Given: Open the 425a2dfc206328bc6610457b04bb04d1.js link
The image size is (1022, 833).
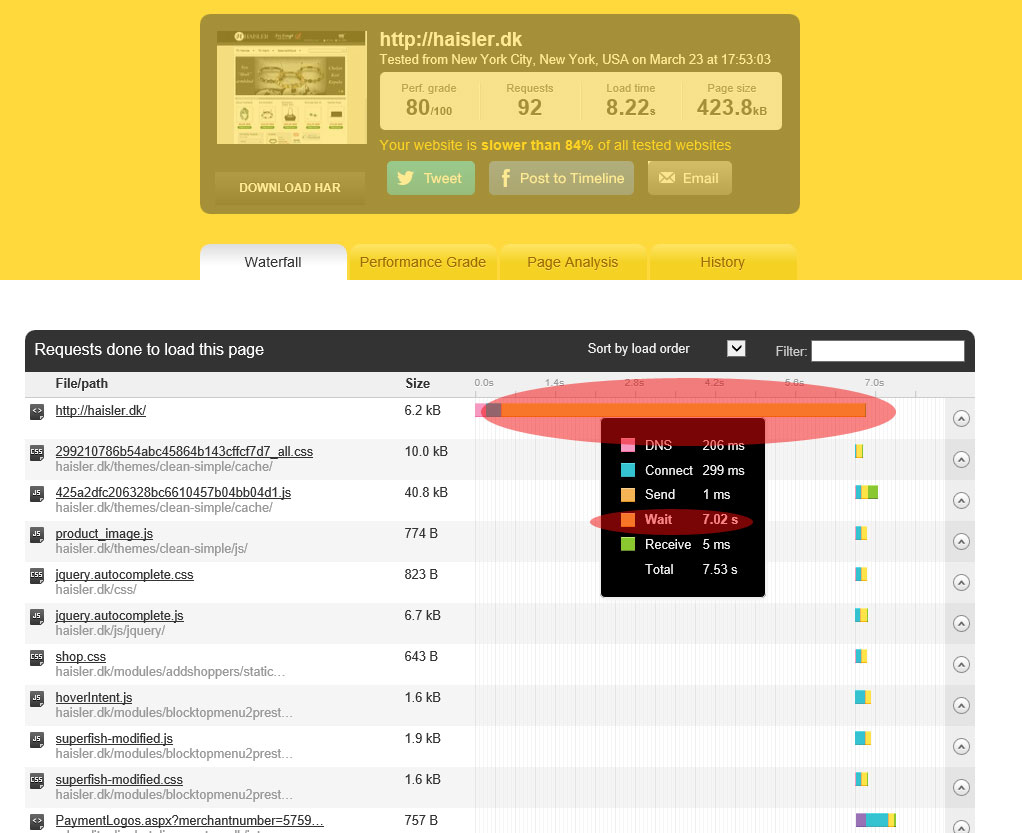Looking at the screenshot, I should tap(173, 493).
